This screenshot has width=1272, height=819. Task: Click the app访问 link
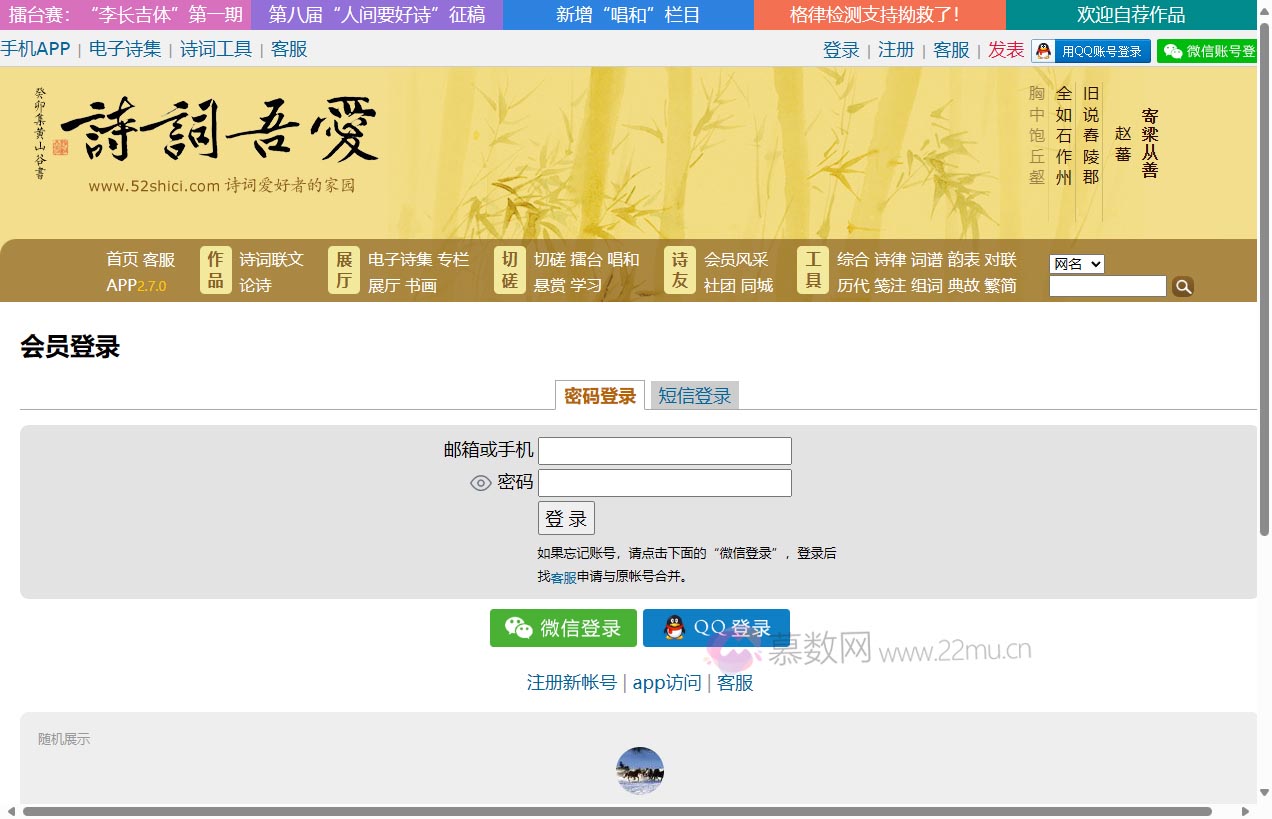[667, 682]
